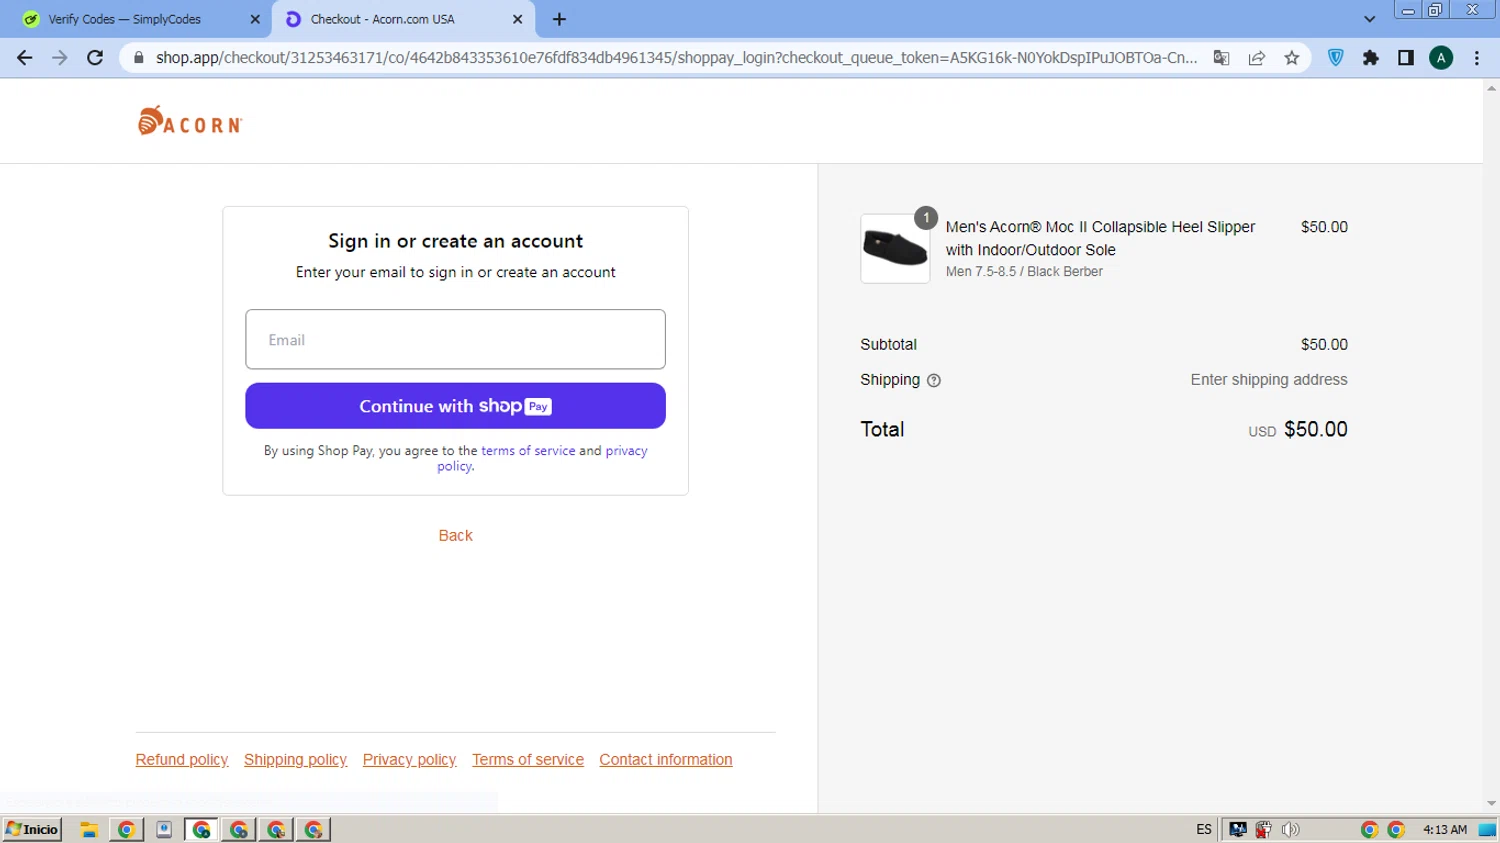
Task: Click the black slipper product thumbnail
Action: (x=895, y=249)
